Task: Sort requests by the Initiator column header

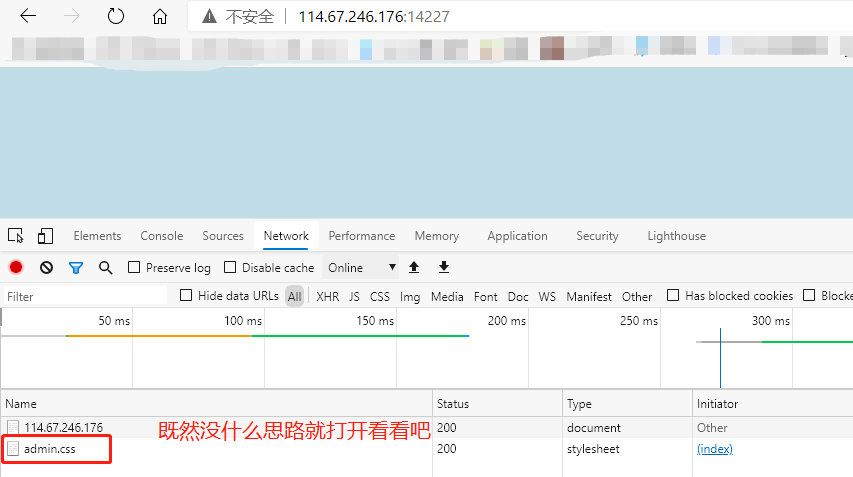Action: (772, 404)
